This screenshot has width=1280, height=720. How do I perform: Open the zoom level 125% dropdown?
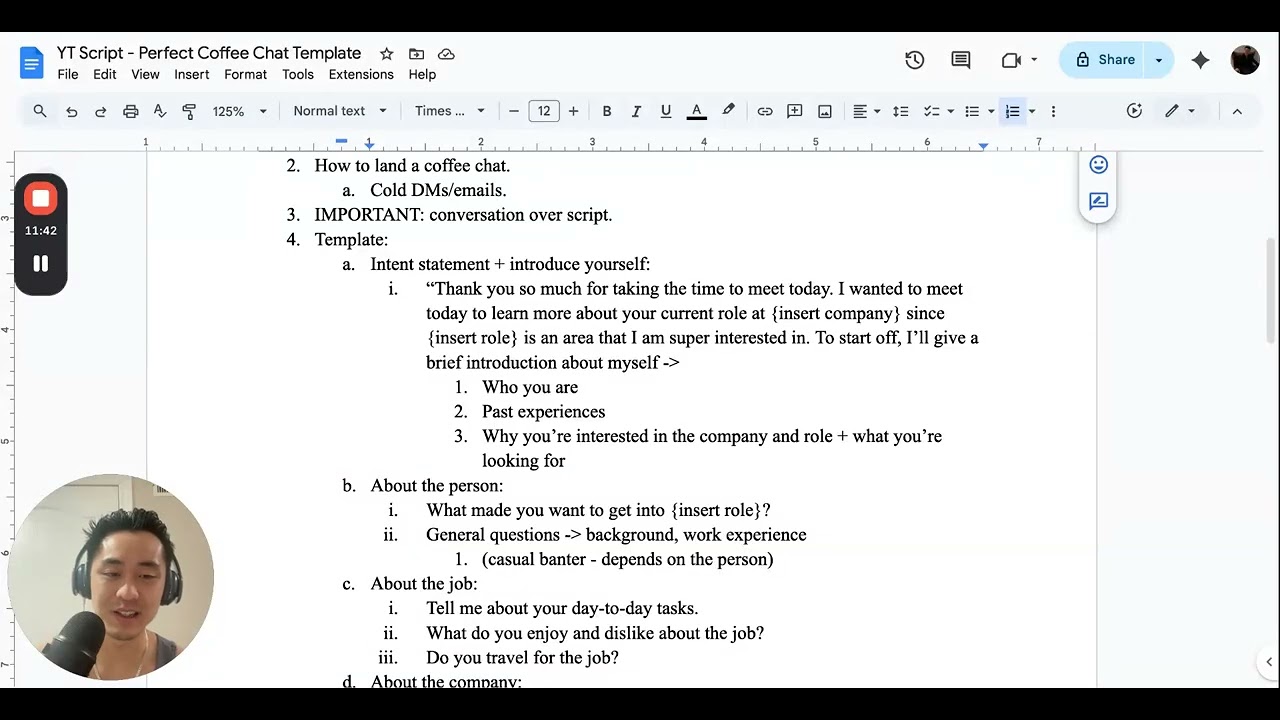tap(238, 111)
